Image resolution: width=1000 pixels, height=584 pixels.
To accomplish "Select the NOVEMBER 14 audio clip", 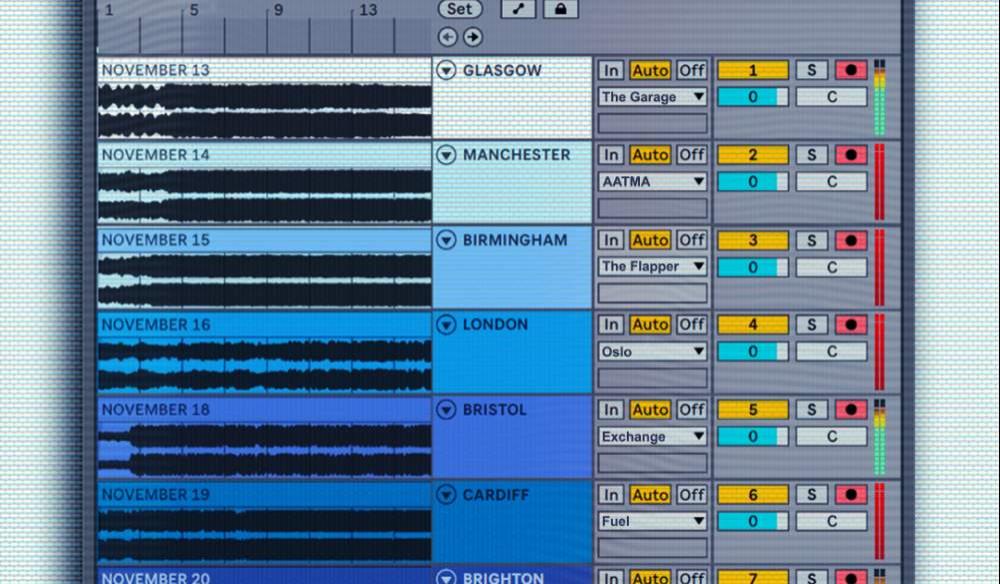I will coord(265,182).
